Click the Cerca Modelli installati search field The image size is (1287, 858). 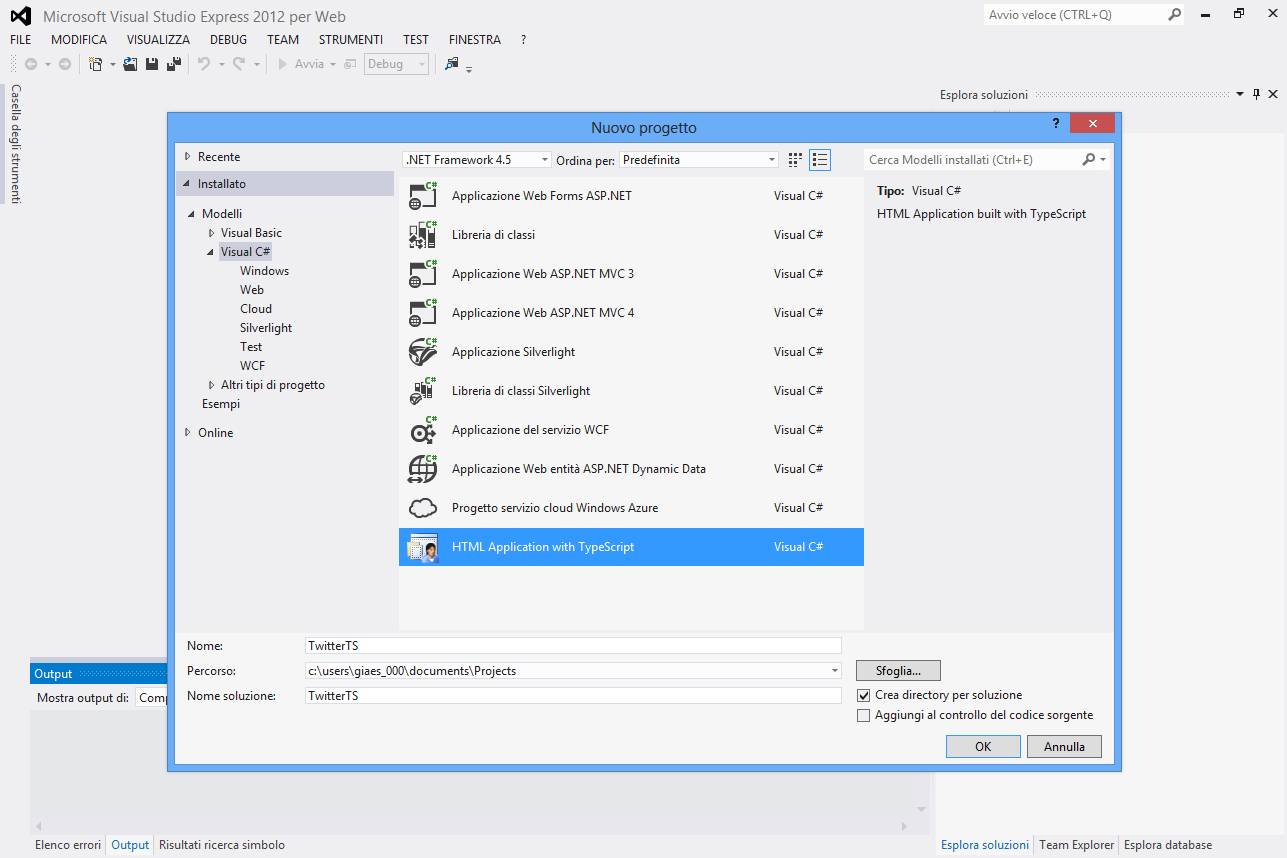(972, 159)
